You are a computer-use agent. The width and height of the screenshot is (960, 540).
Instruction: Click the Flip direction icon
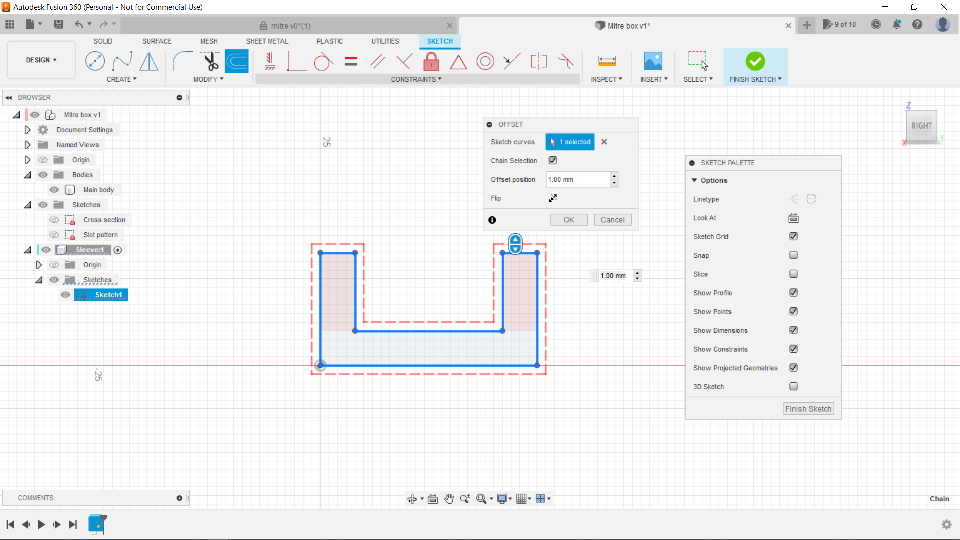(x=552, y=198)
